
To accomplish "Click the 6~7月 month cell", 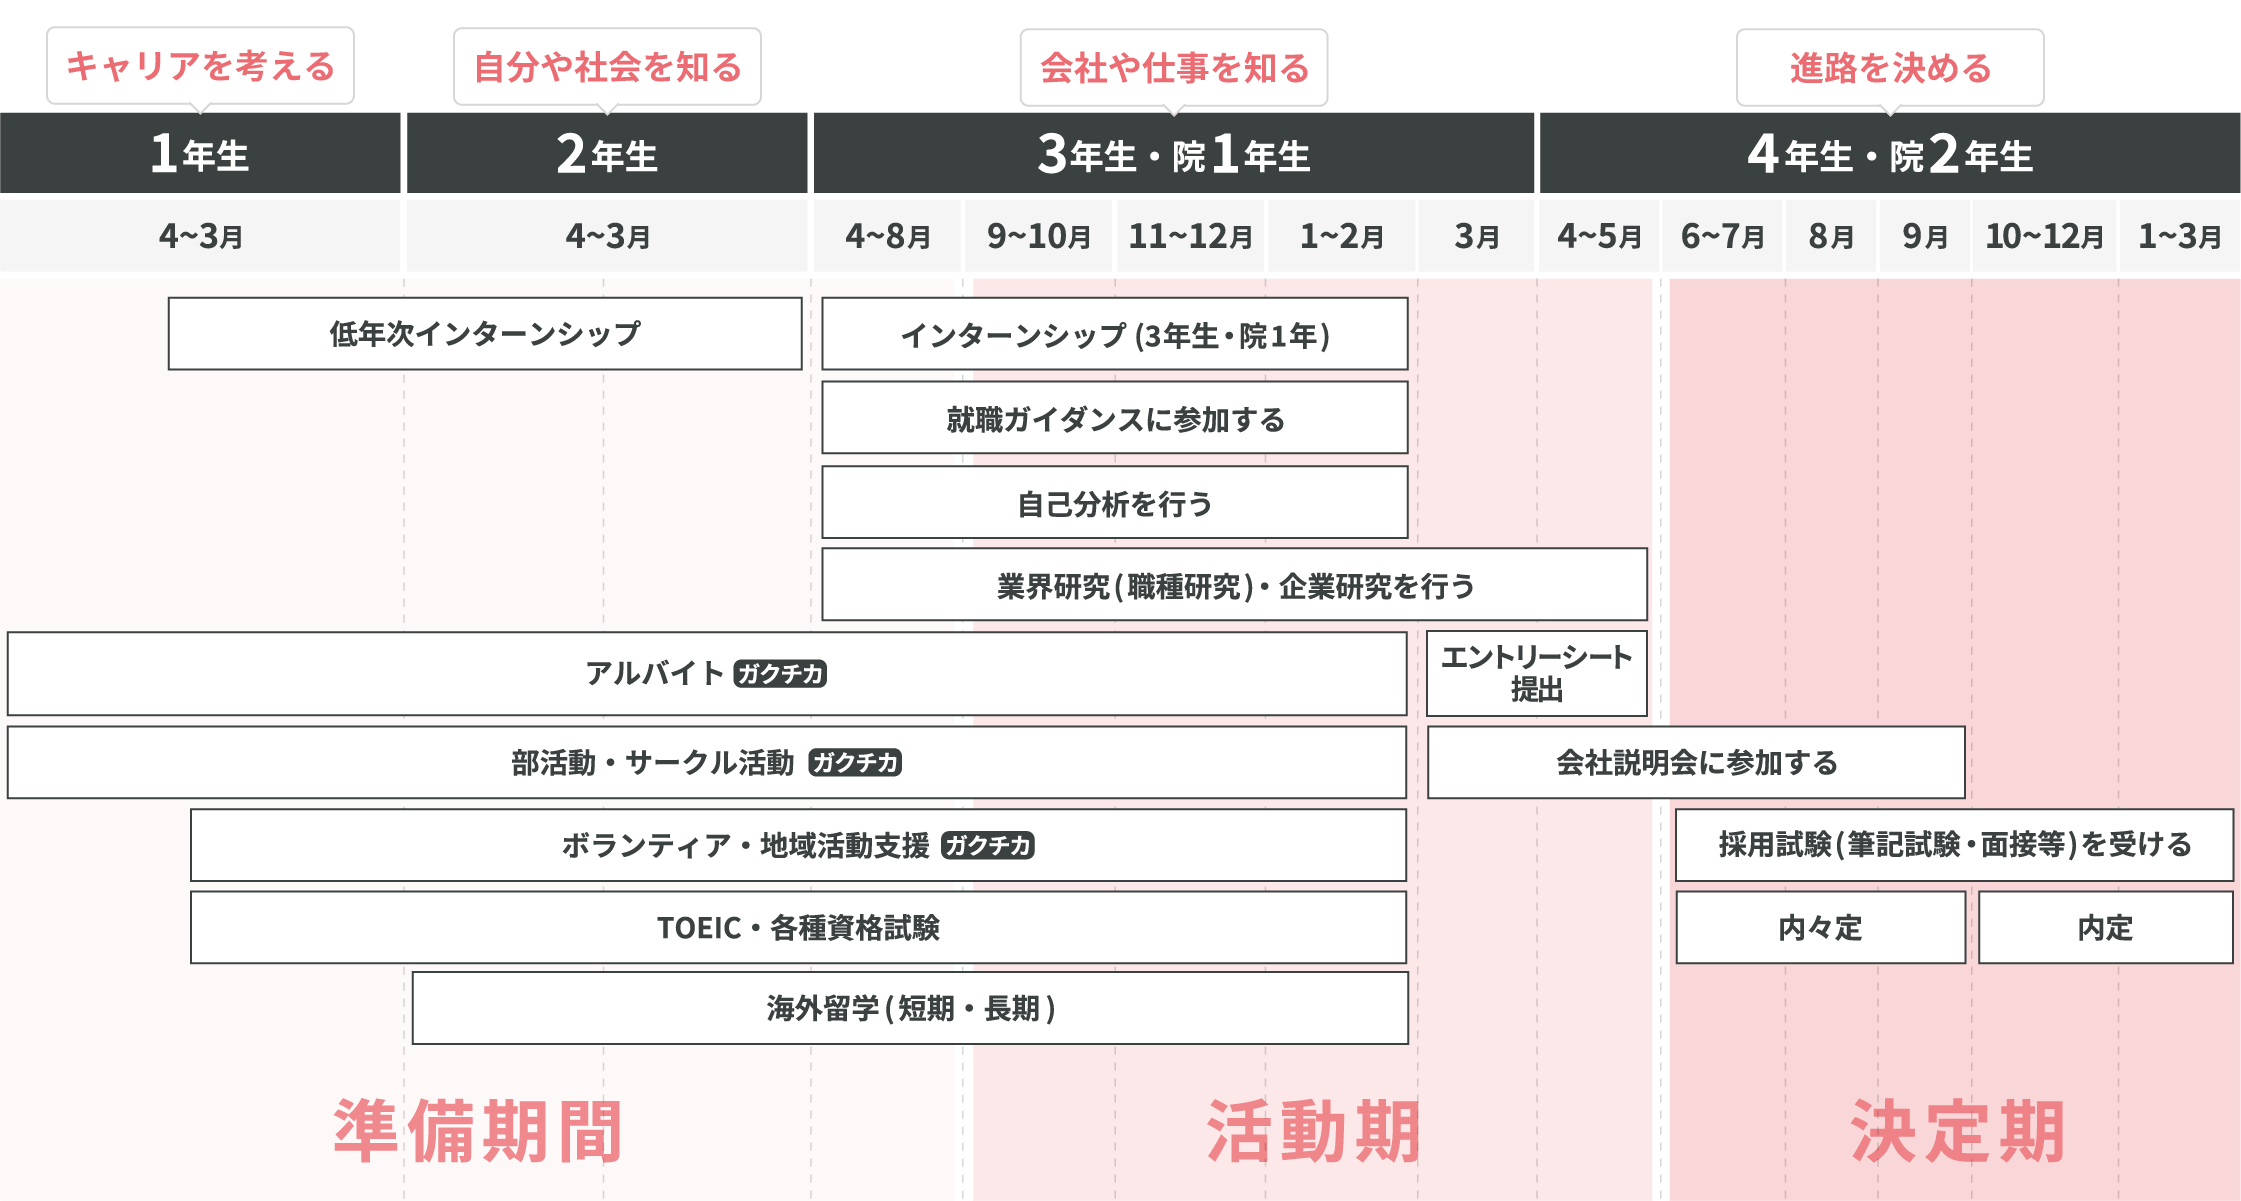I will coord(1723,236).
